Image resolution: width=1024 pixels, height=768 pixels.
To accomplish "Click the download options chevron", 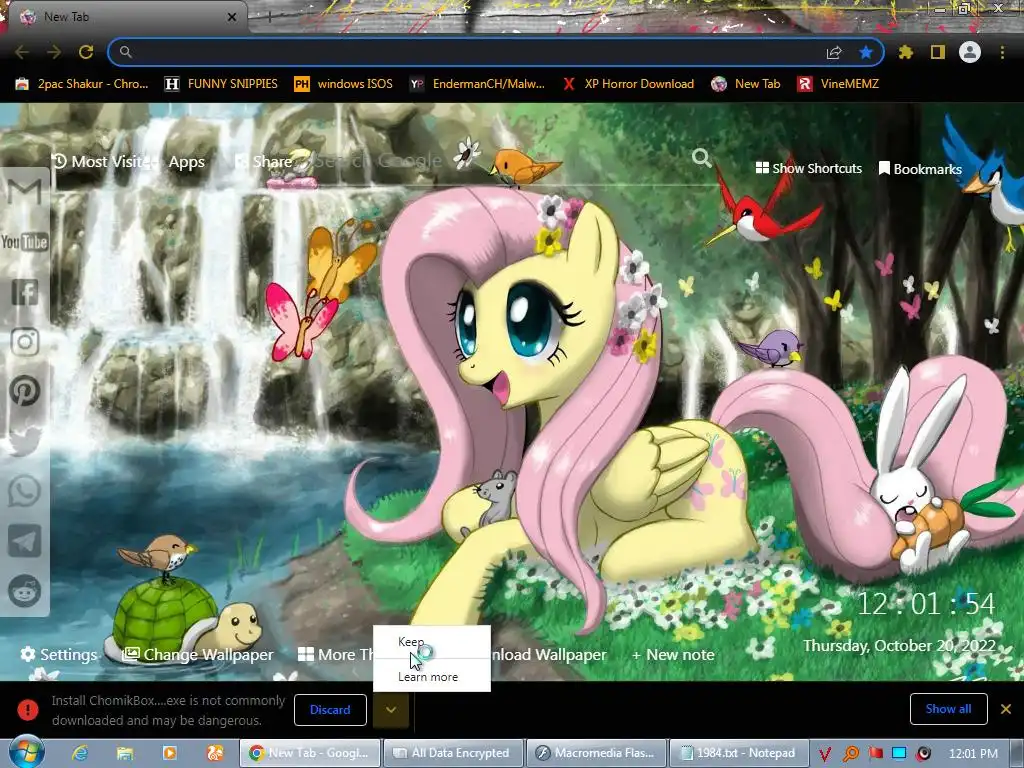I will click(391, 710).
